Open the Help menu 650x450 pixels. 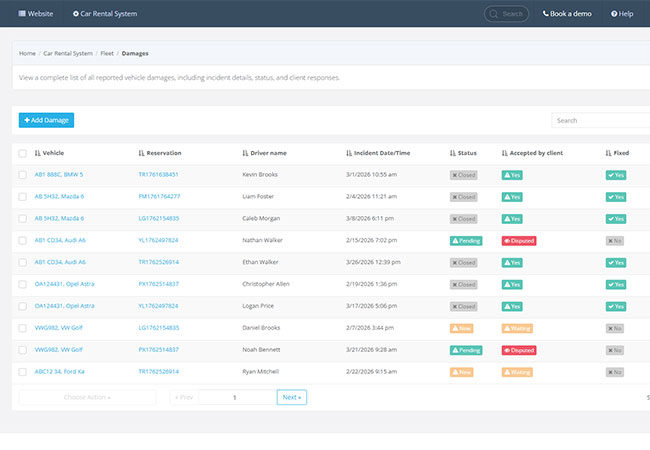point(622,14)
